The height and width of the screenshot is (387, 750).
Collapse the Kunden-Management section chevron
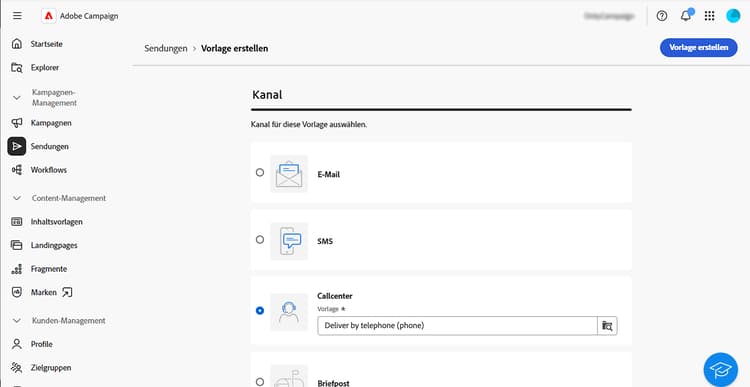tap(17, 321)
